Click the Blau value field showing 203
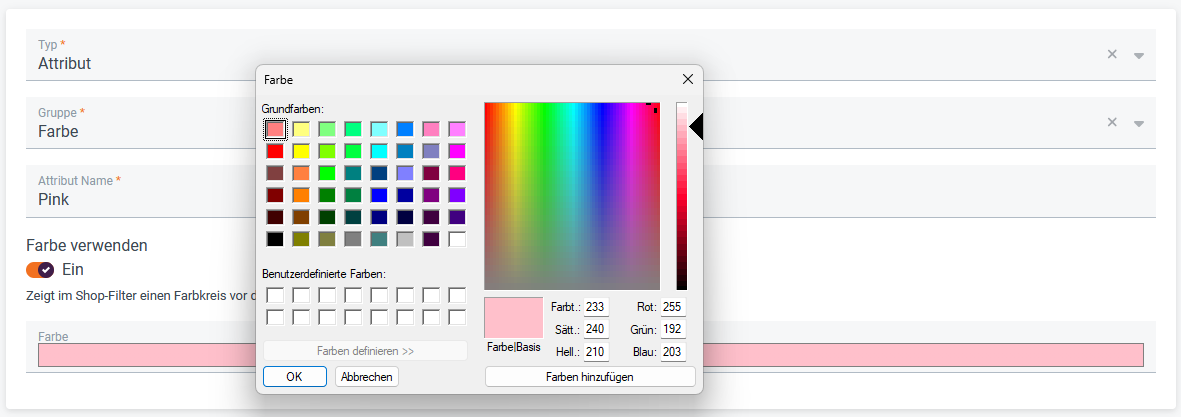 pos(673,352)
